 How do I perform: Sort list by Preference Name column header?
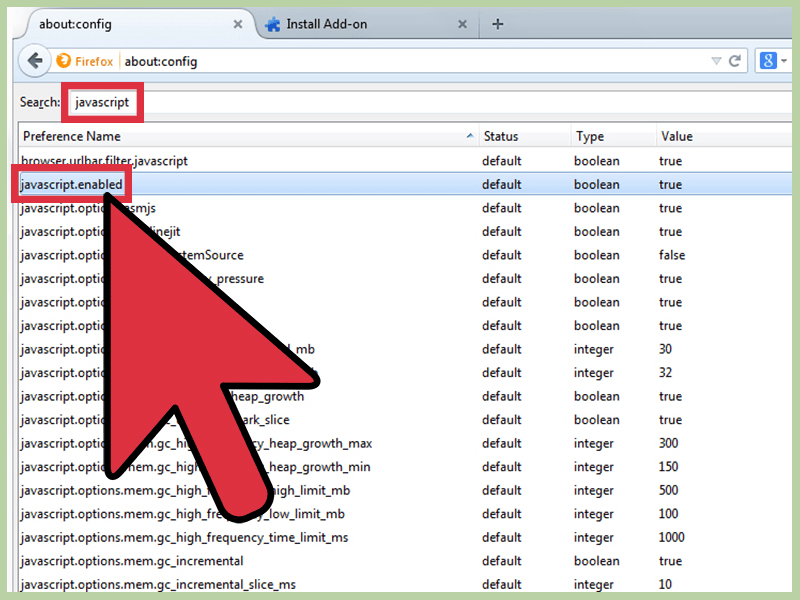click(72, 136)
